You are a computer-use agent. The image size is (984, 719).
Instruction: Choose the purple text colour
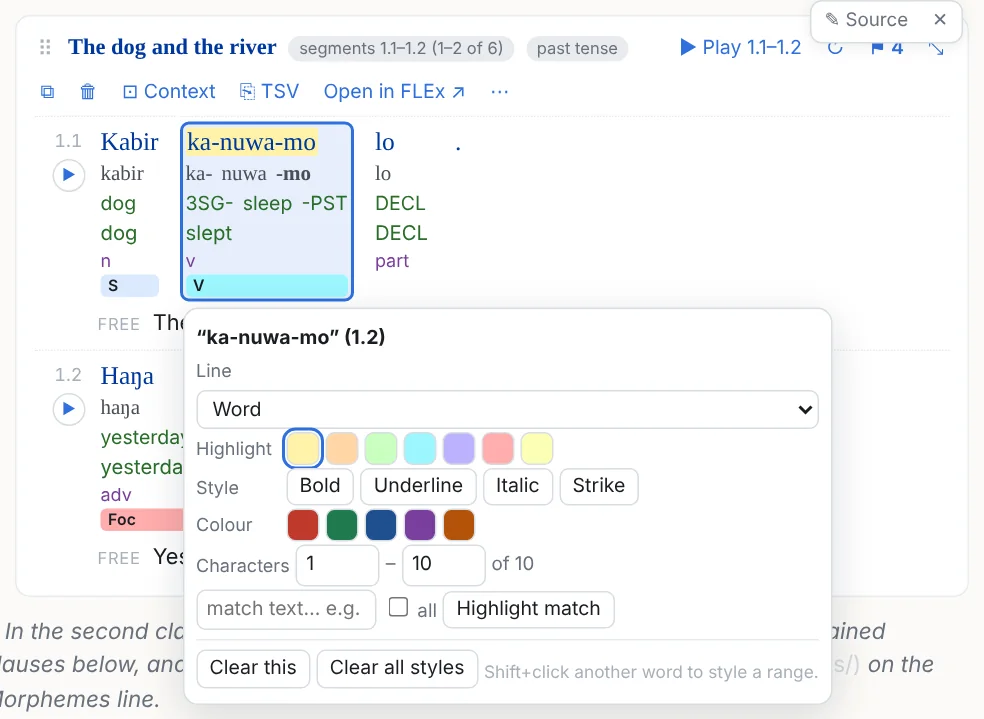(420, 525)
